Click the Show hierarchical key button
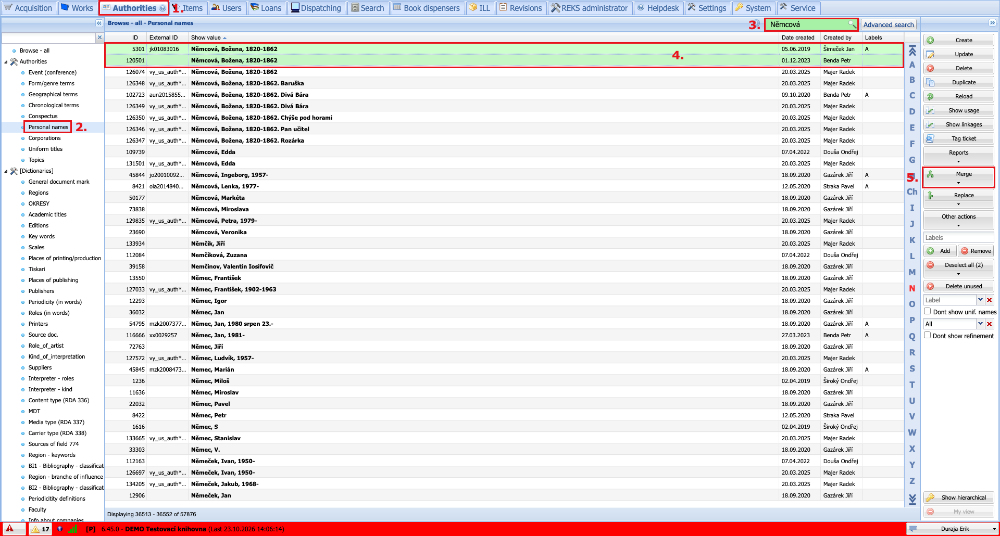Viewport: 1000px width, 536px height. pos(959,498)
